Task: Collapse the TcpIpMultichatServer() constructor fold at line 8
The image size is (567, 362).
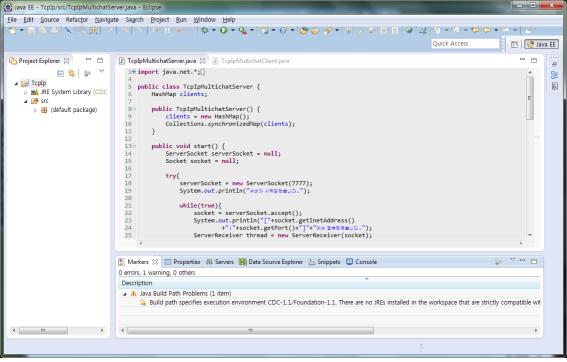Action: click(134, 109)
